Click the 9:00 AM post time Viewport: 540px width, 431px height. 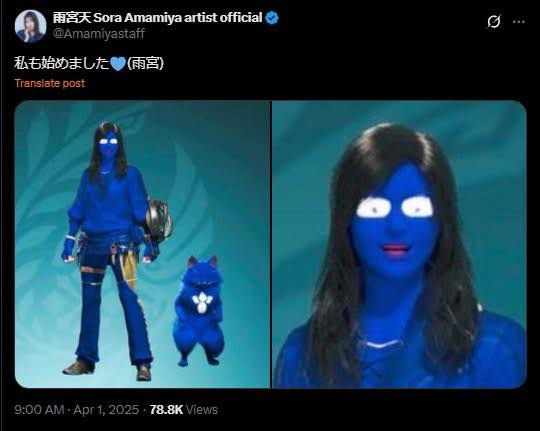point(39,410)
